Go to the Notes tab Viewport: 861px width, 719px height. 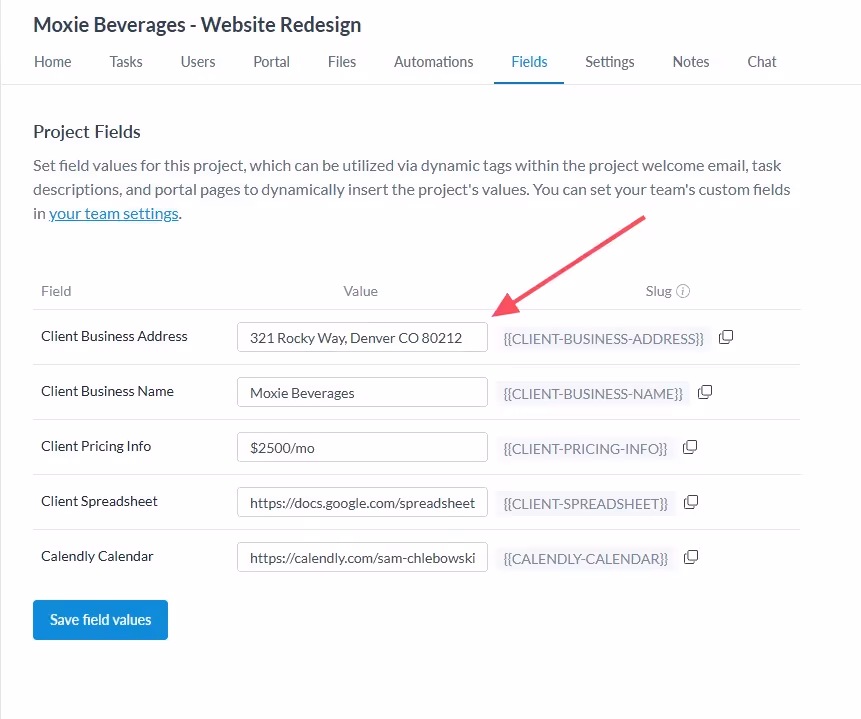point(691,62)
